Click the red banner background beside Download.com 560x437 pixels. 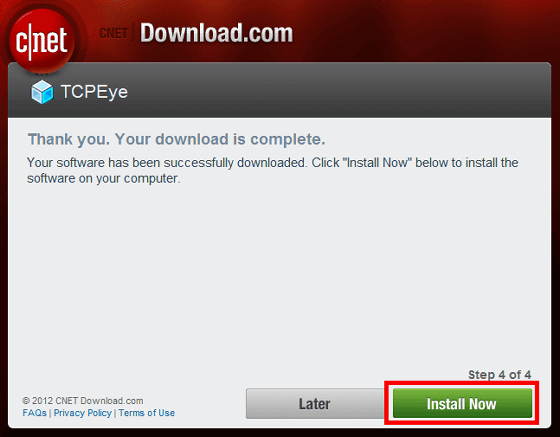click(421, 32)
